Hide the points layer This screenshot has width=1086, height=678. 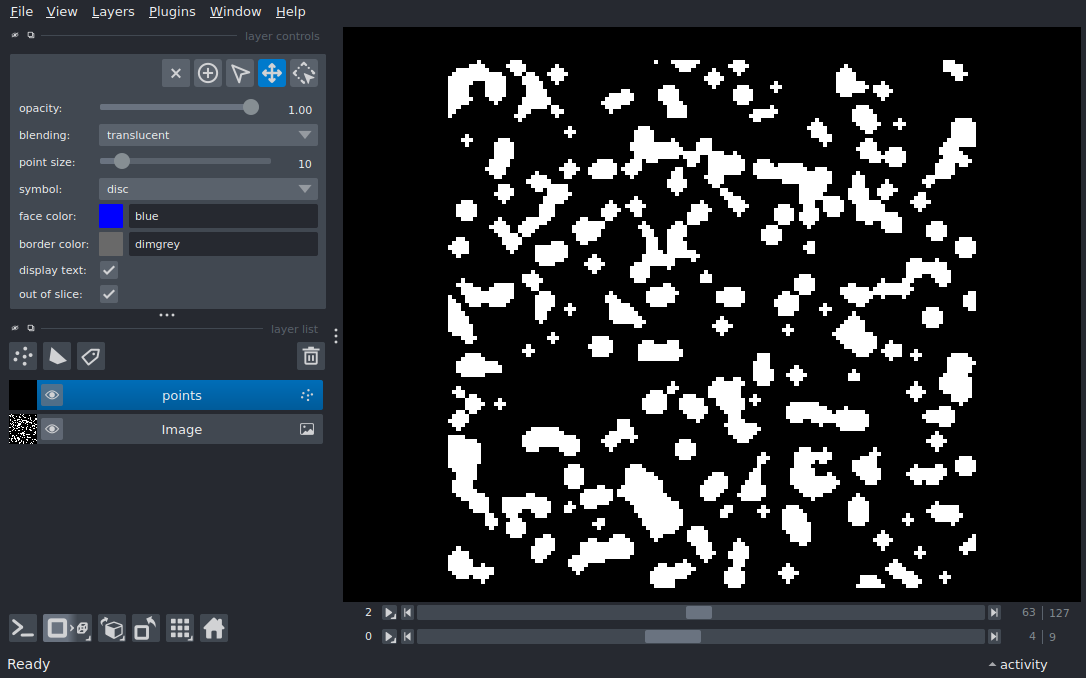[52, 395]
